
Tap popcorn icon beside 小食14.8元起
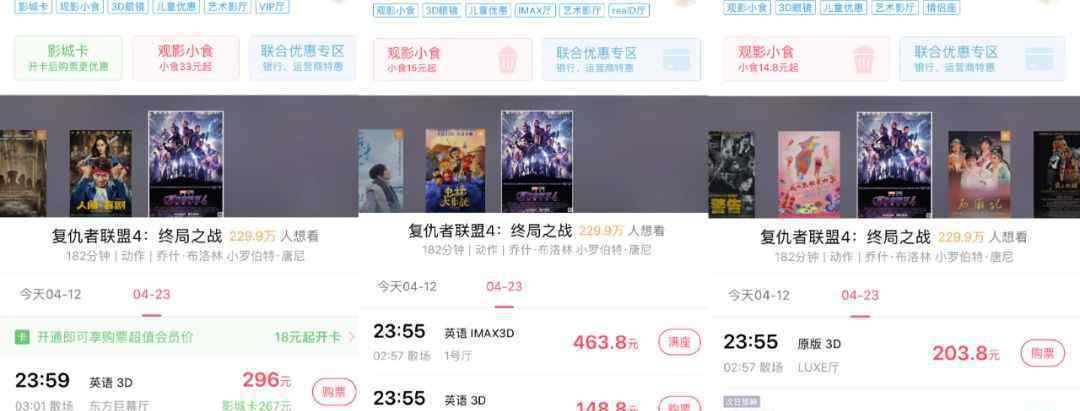coord(864,60)
